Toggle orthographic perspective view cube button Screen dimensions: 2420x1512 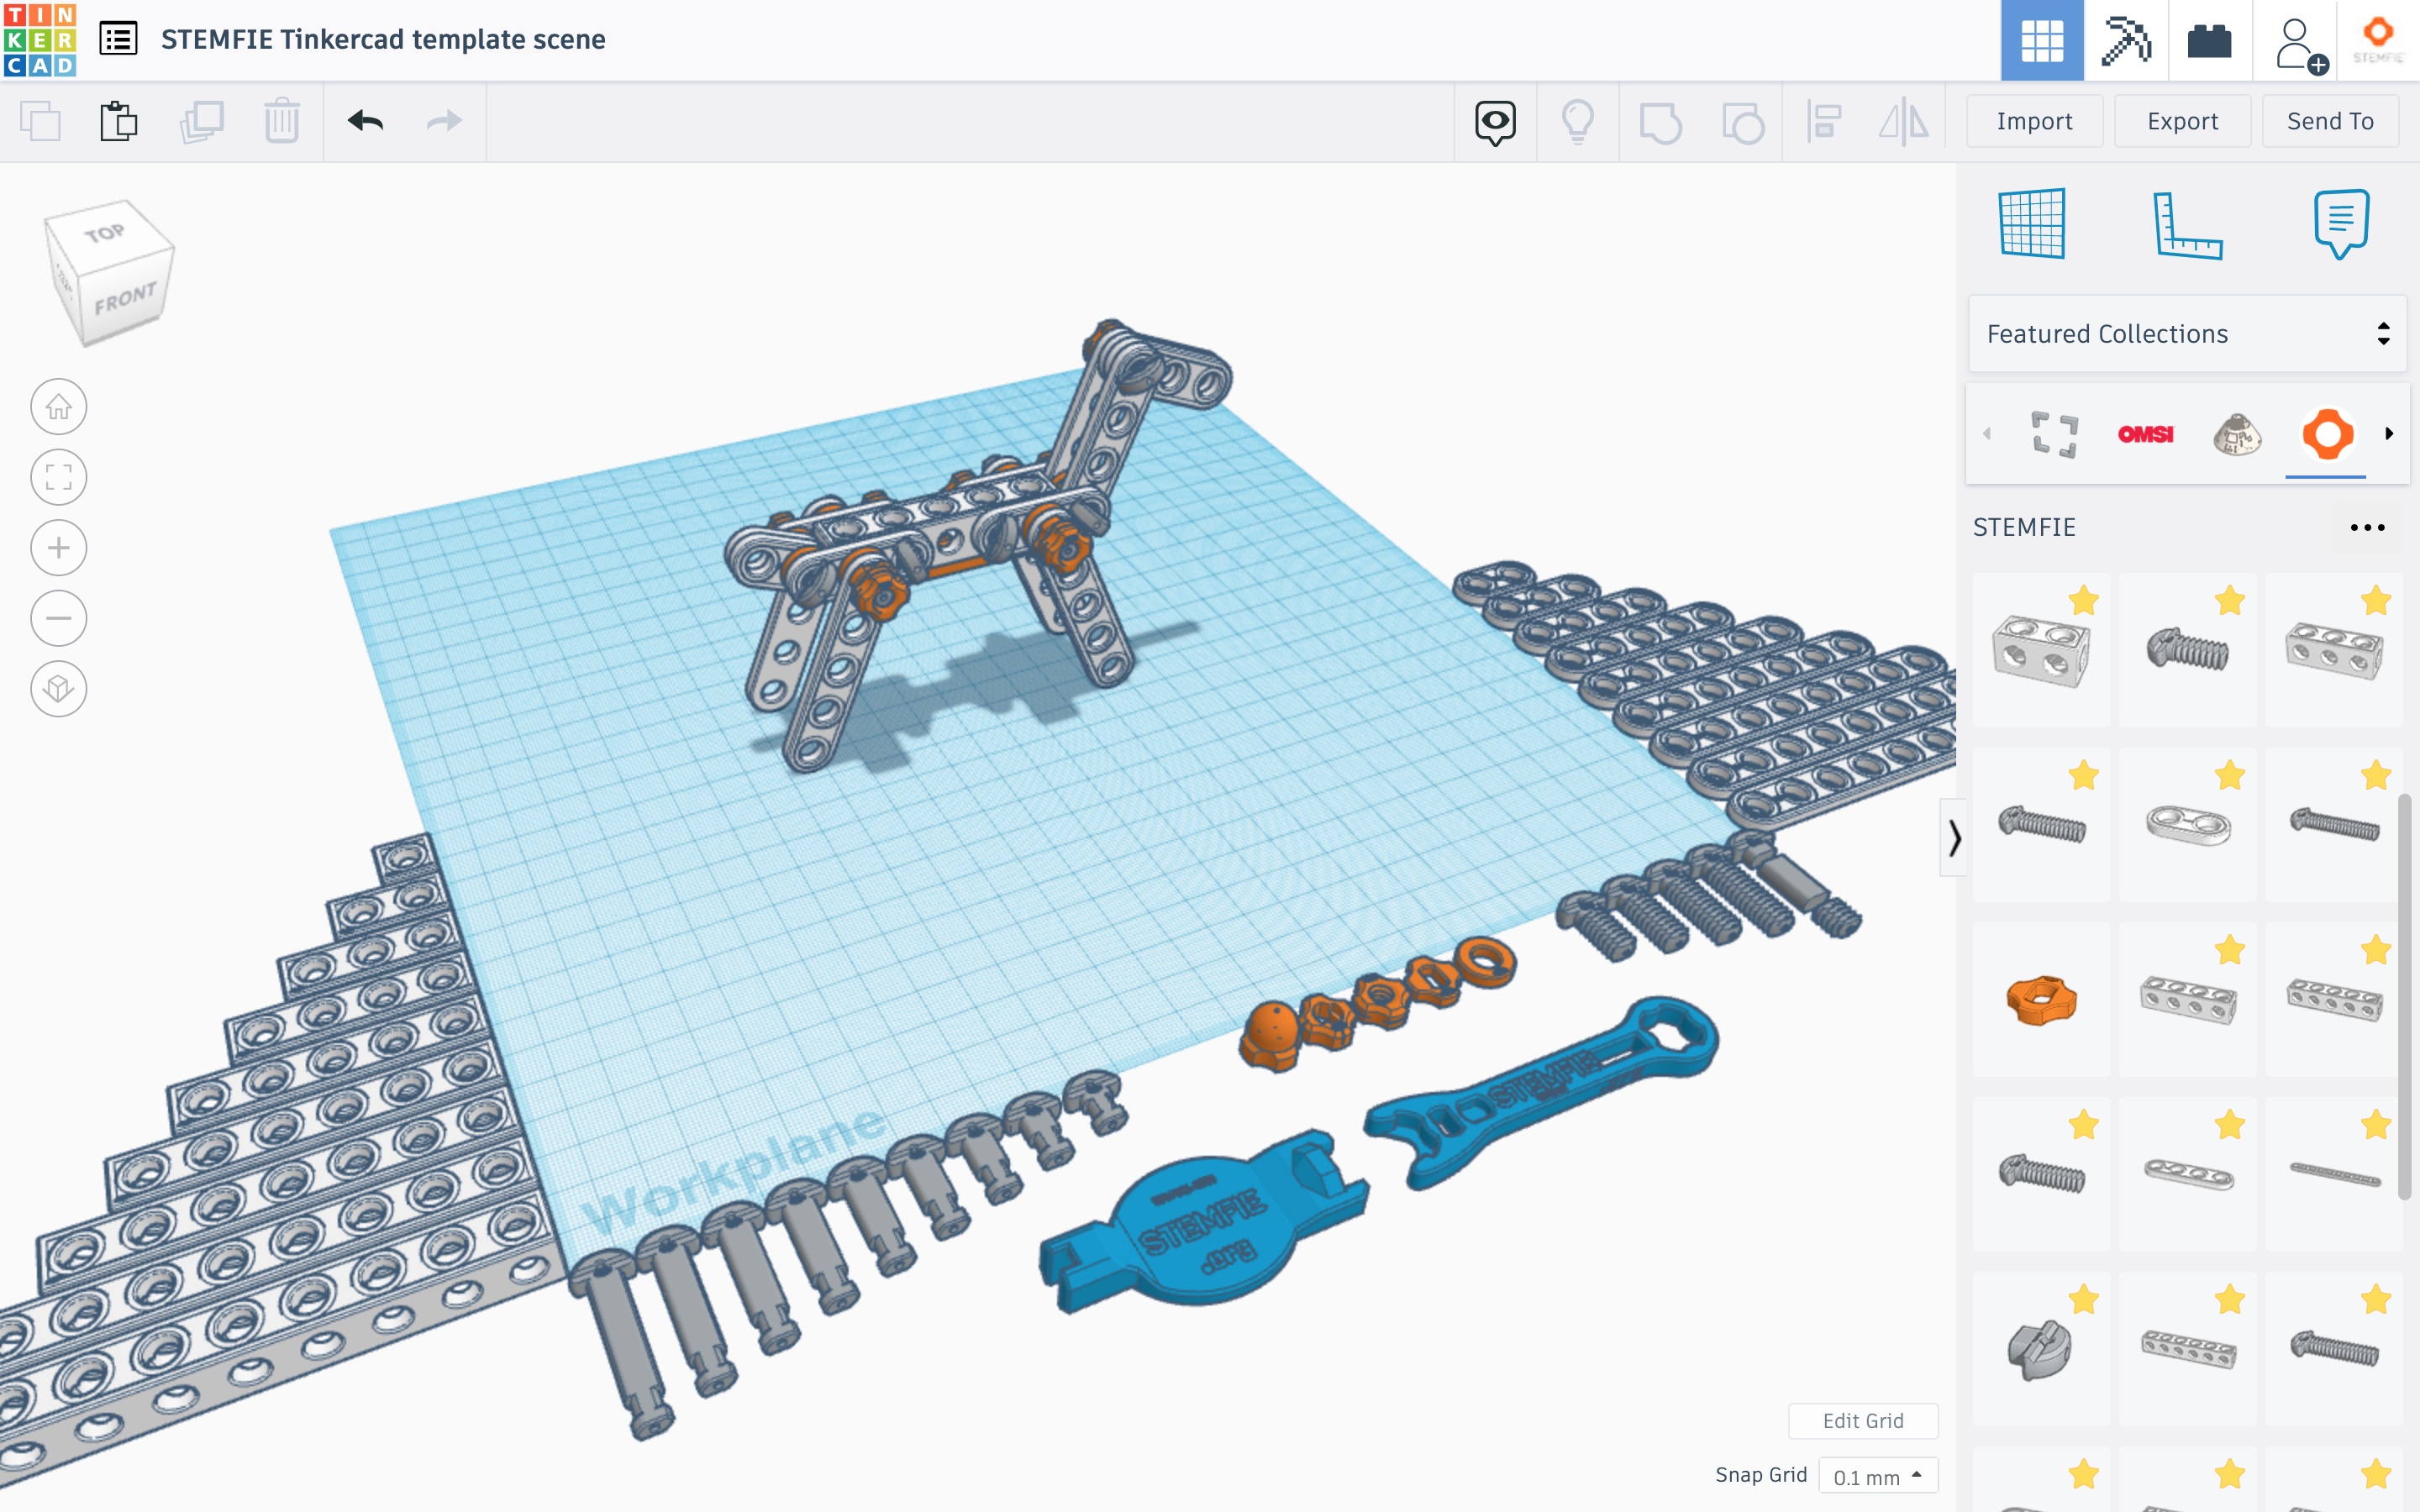[59, 689]
